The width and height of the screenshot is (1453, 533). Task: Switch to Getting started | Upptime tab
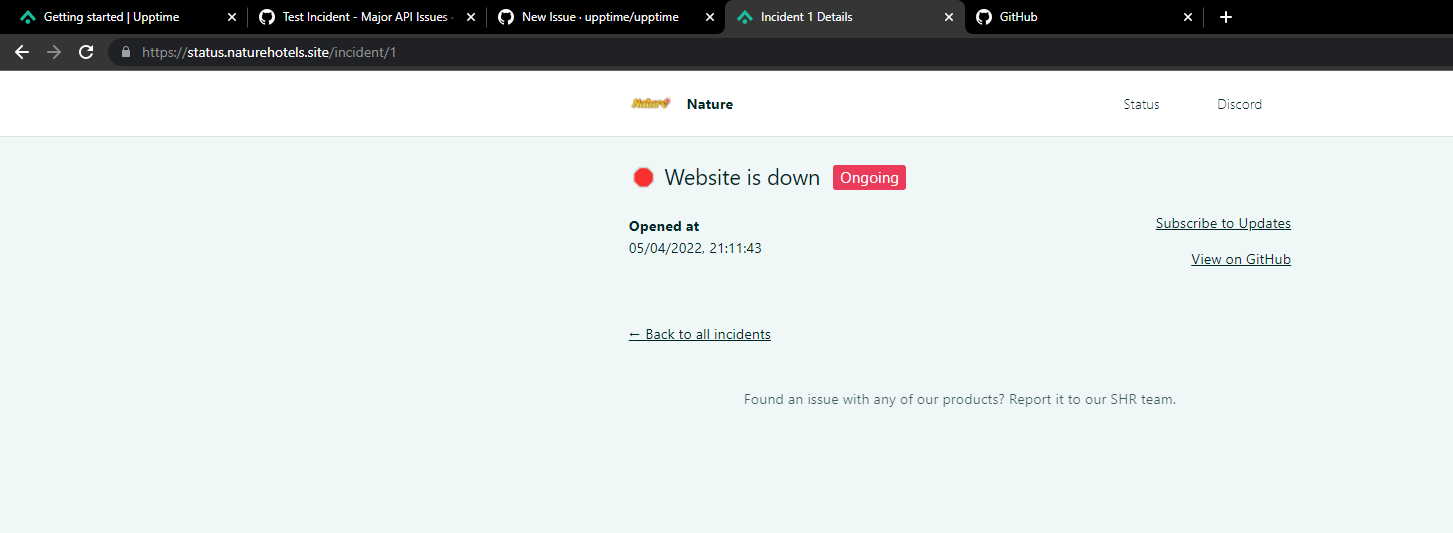[x=127, y=17]
